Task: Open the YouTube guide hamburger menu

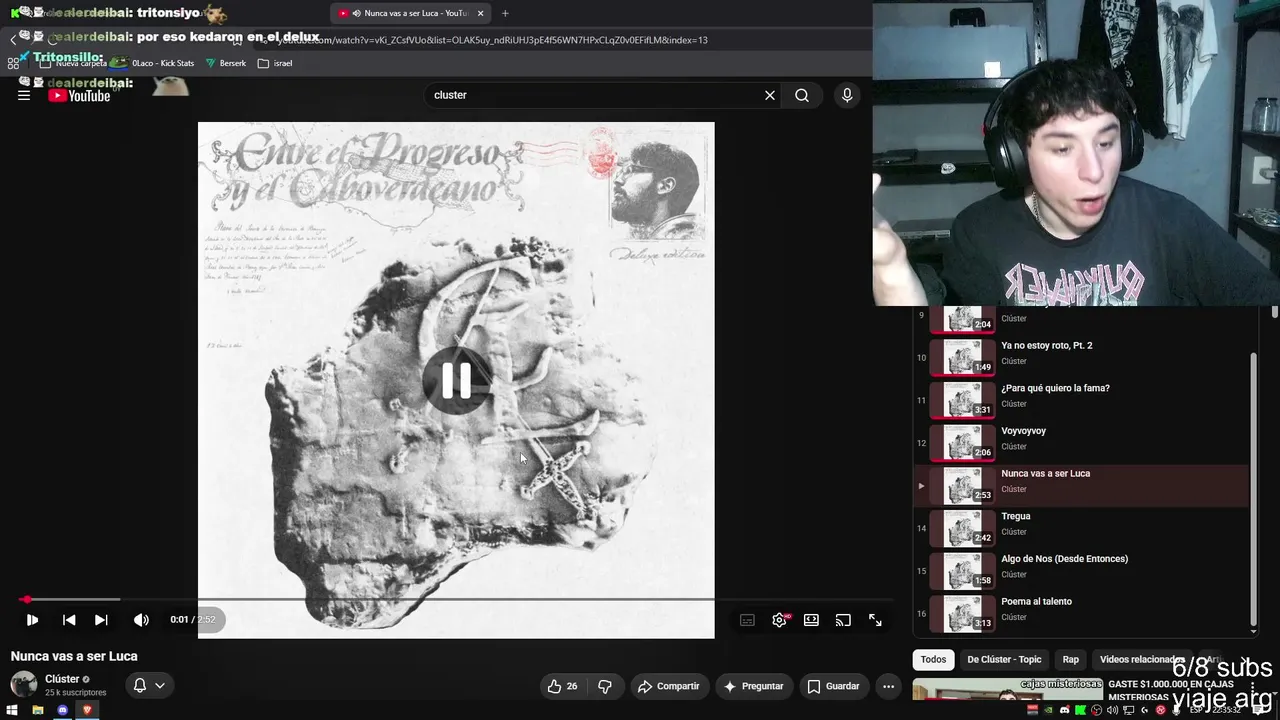Action: 24,95
